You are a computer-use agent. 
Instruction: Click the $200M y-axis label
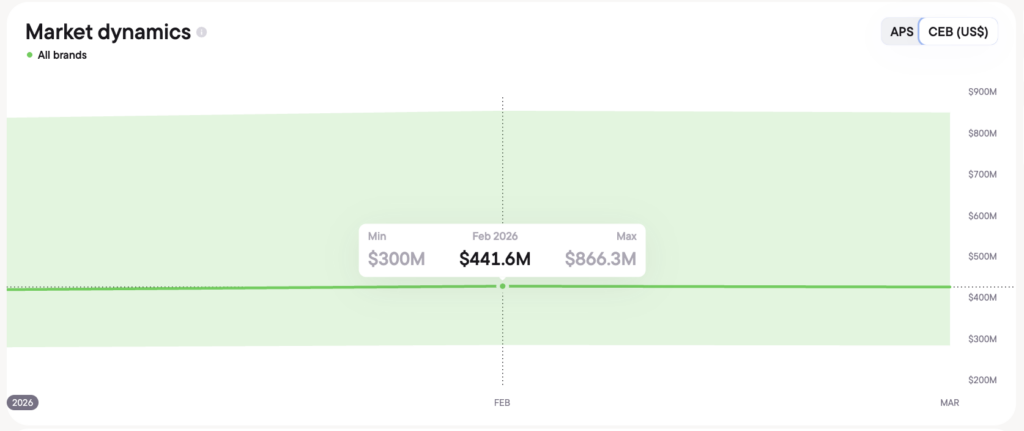pyautogui.click(x=982, y=380)
